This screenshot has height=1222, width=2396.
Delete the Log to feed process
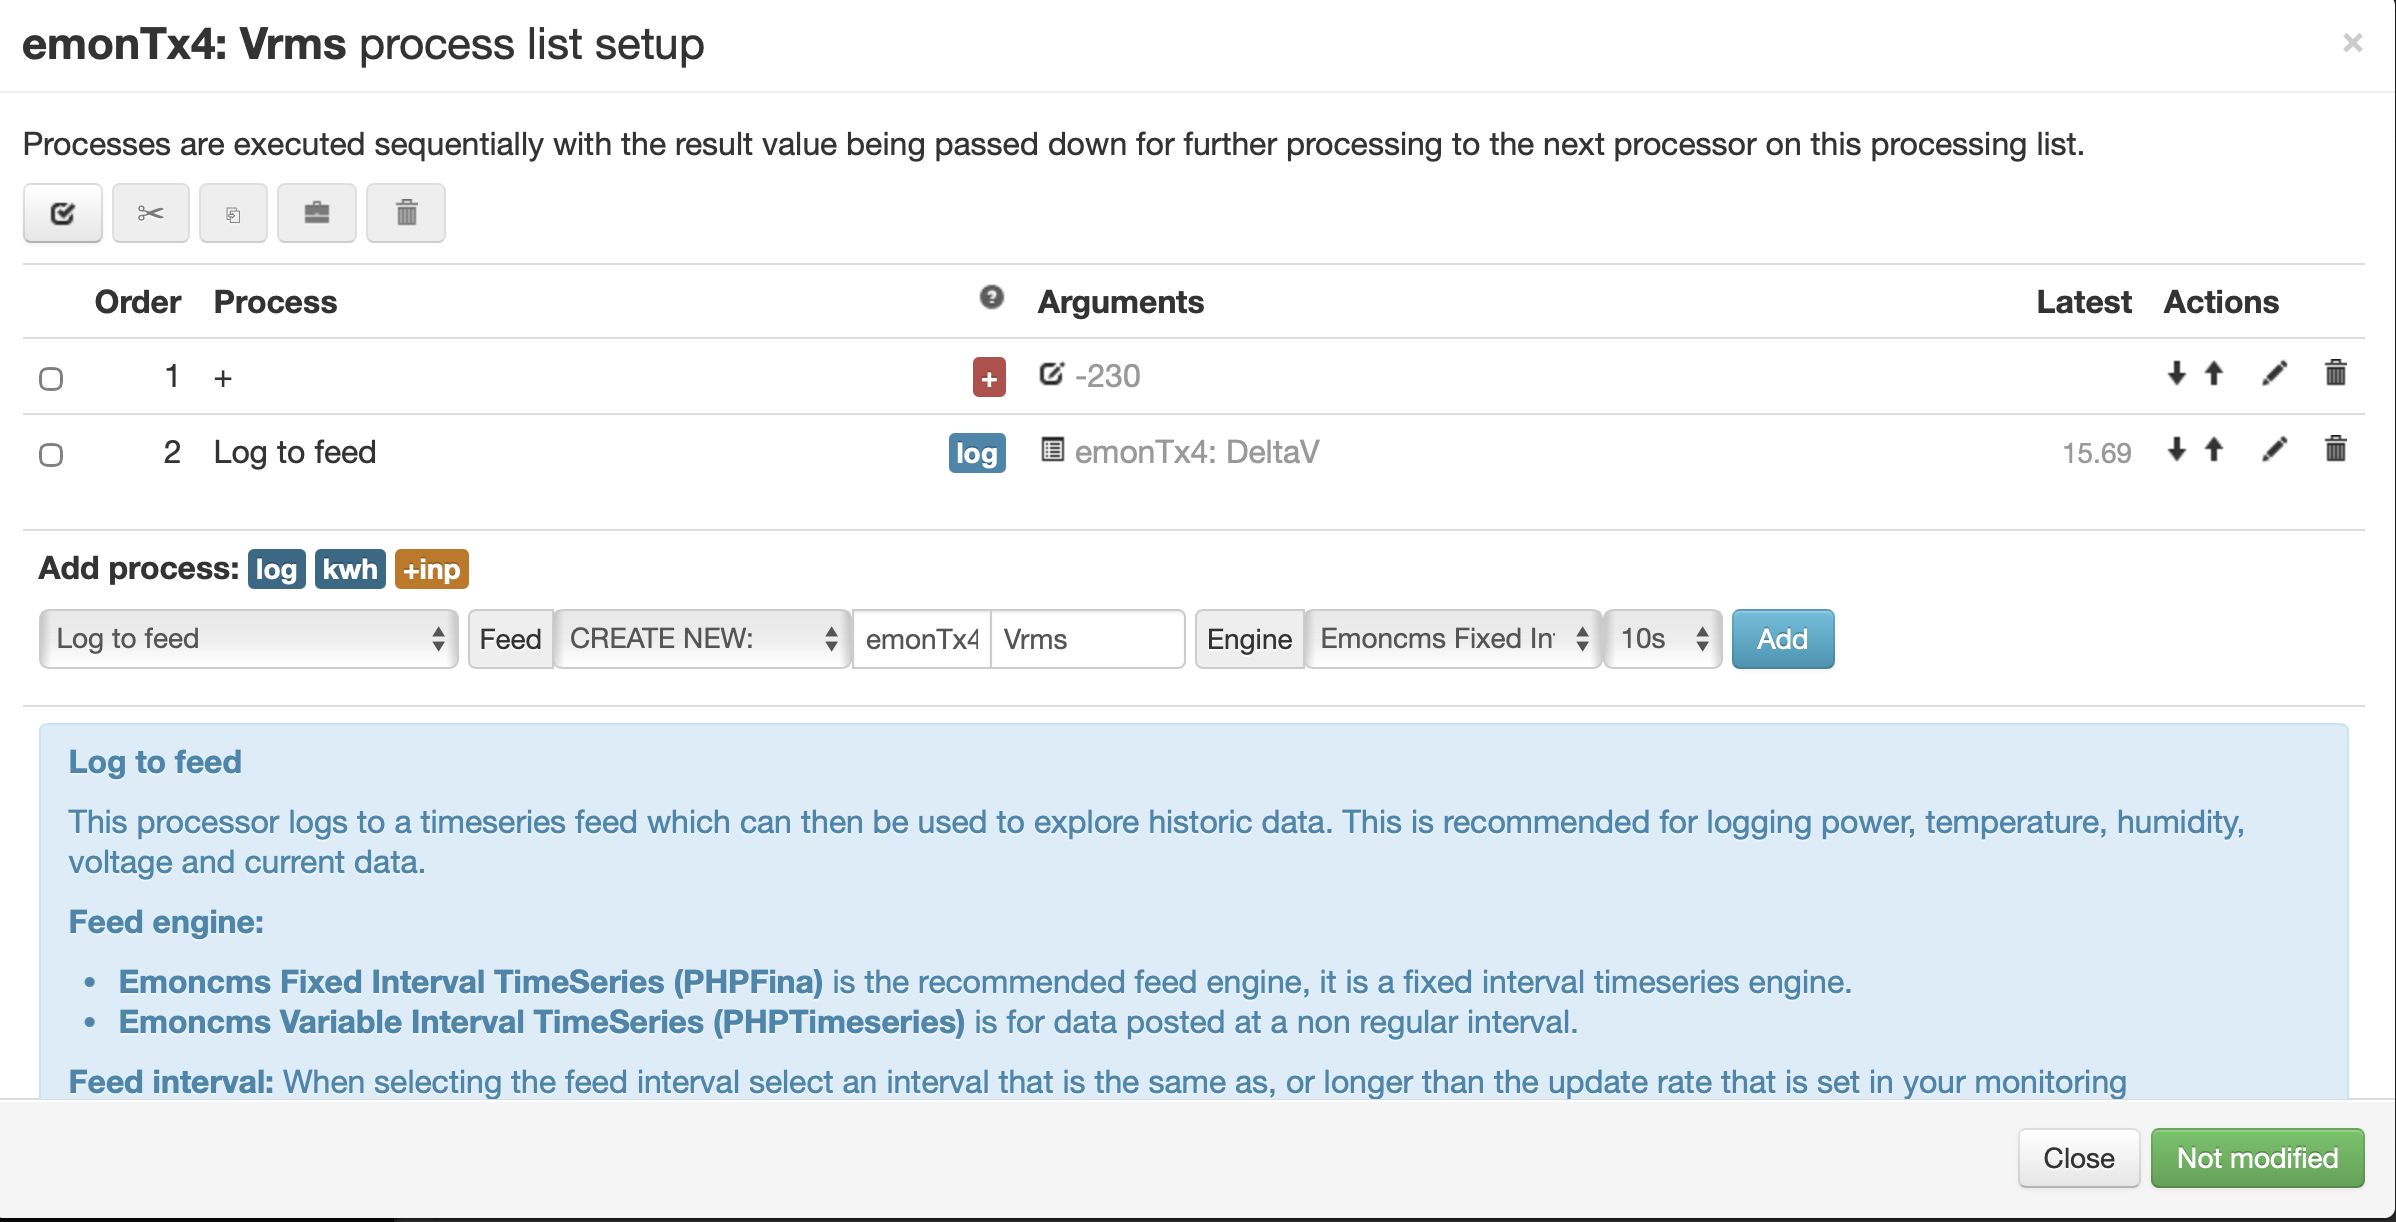(x=2336, y=450)
